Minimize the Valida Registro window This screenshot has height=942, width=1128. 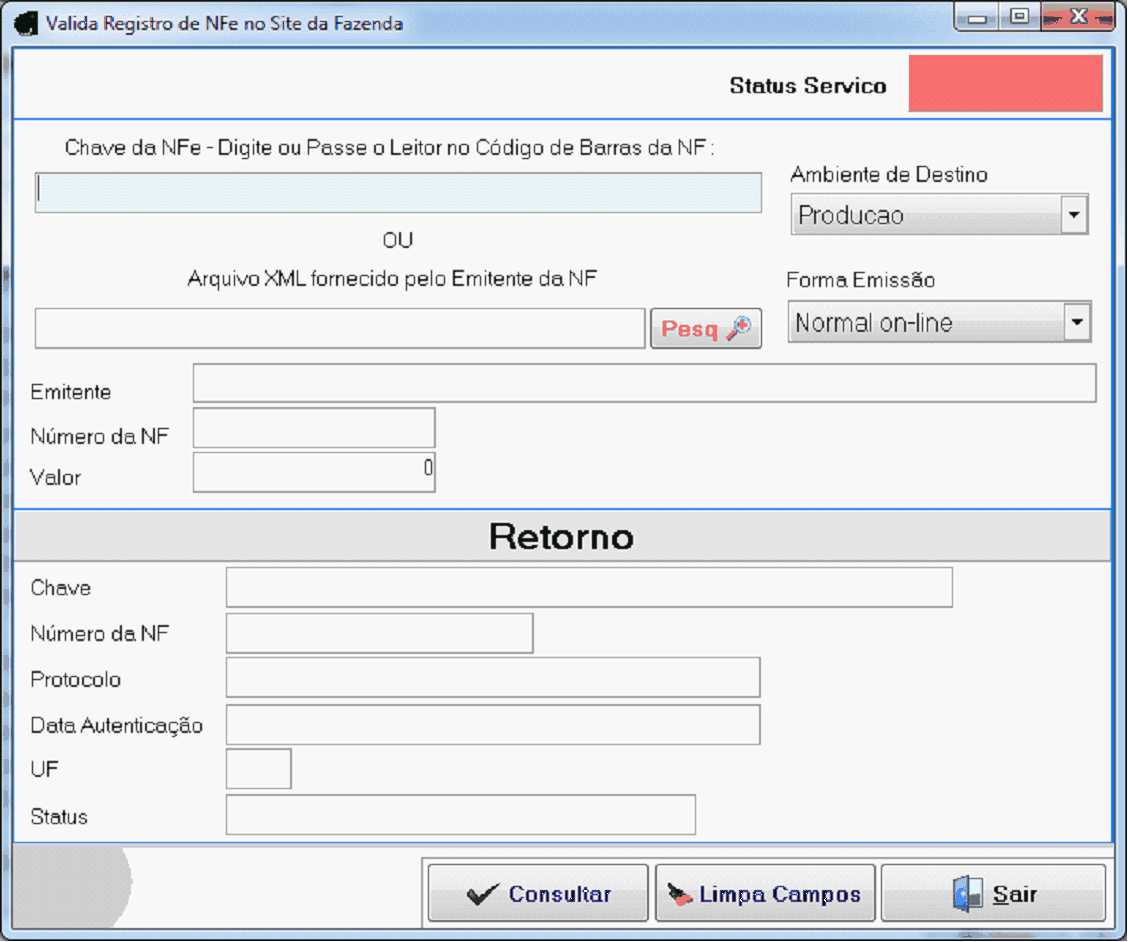pyautogui.click(x=976, y=18)
